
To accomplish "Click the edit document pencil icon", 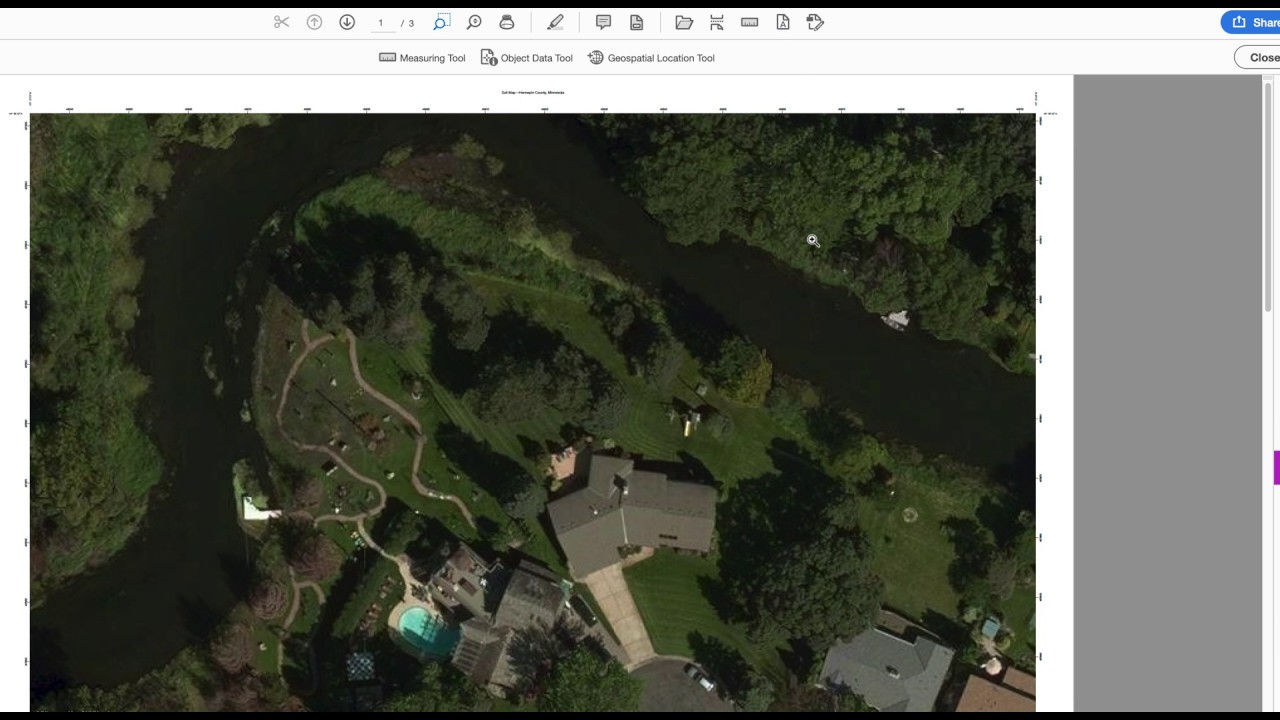I will coord(814,22).
